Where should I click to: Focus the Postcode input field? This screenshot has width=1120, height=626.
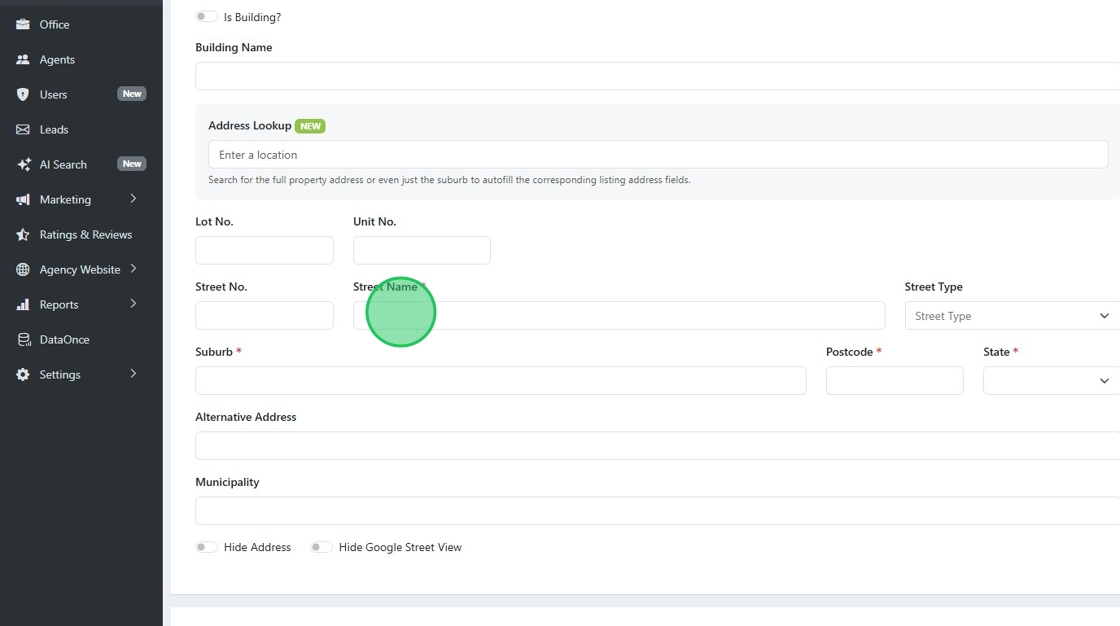894,381
